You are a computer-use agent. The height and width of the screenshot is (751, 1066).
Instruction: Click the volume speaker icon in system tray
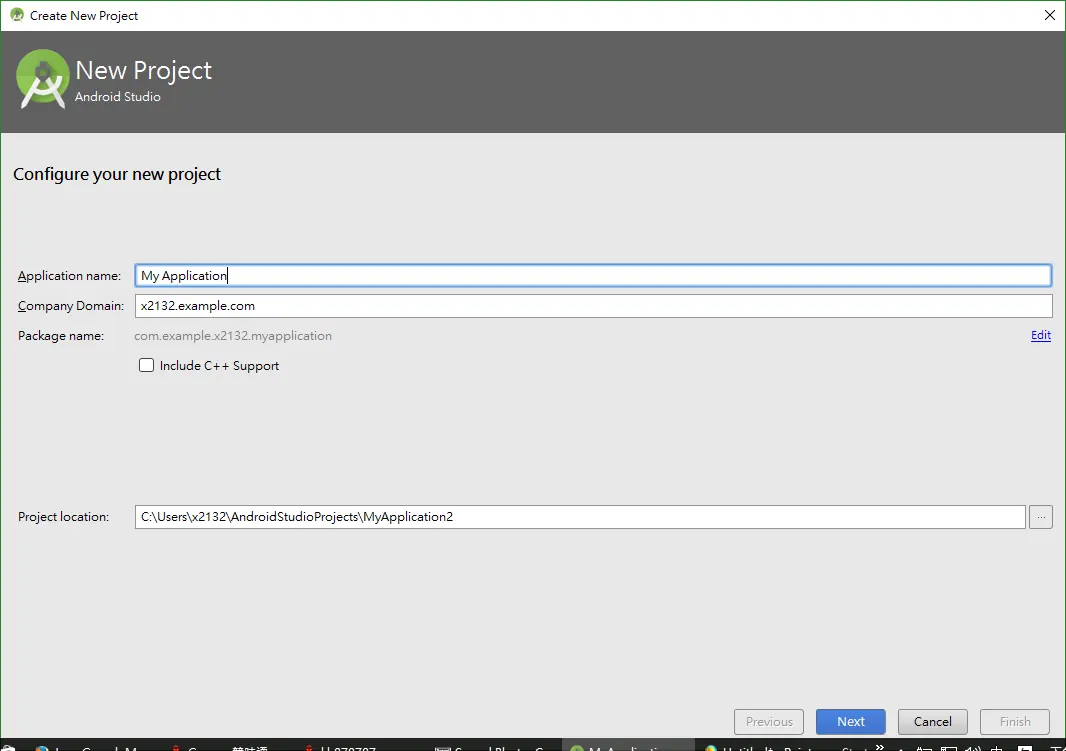(972, 748)
